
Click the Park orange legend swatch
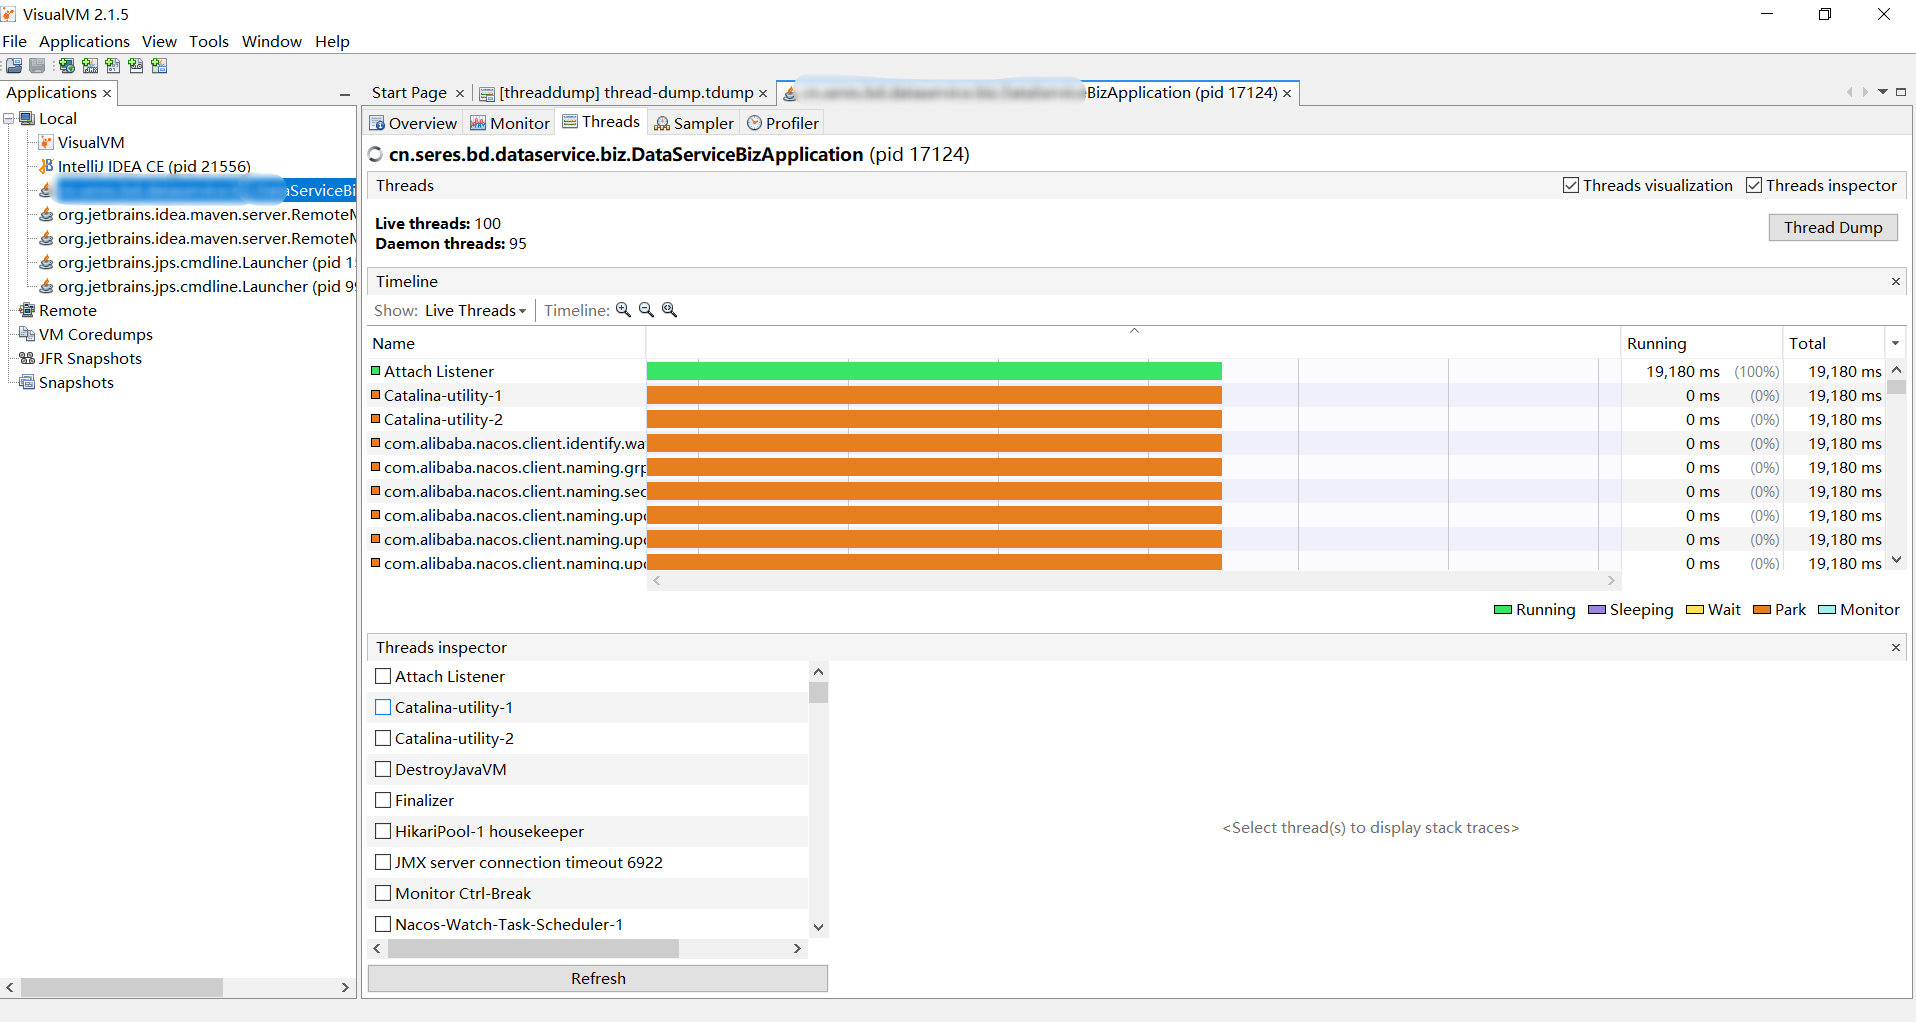[1762, 610]
